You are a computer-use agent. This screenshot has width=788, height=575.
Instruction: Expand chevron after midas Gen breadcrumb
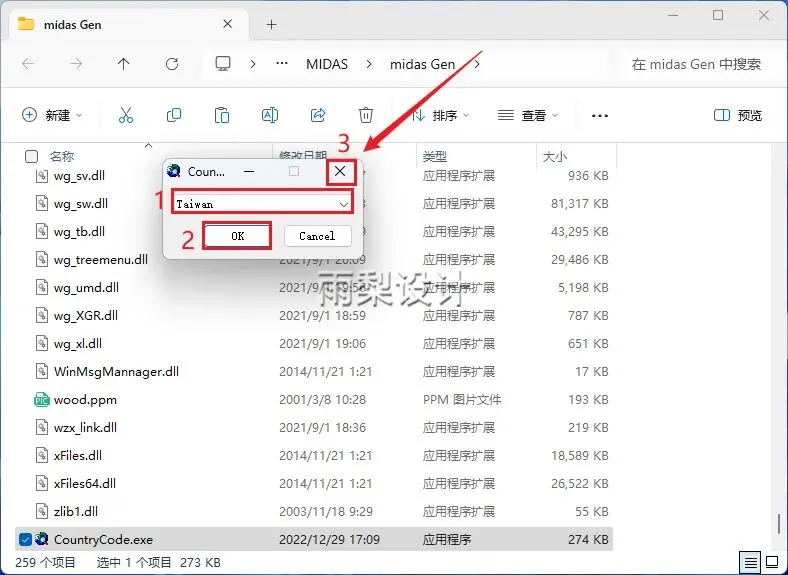click(x=476, y=64)
